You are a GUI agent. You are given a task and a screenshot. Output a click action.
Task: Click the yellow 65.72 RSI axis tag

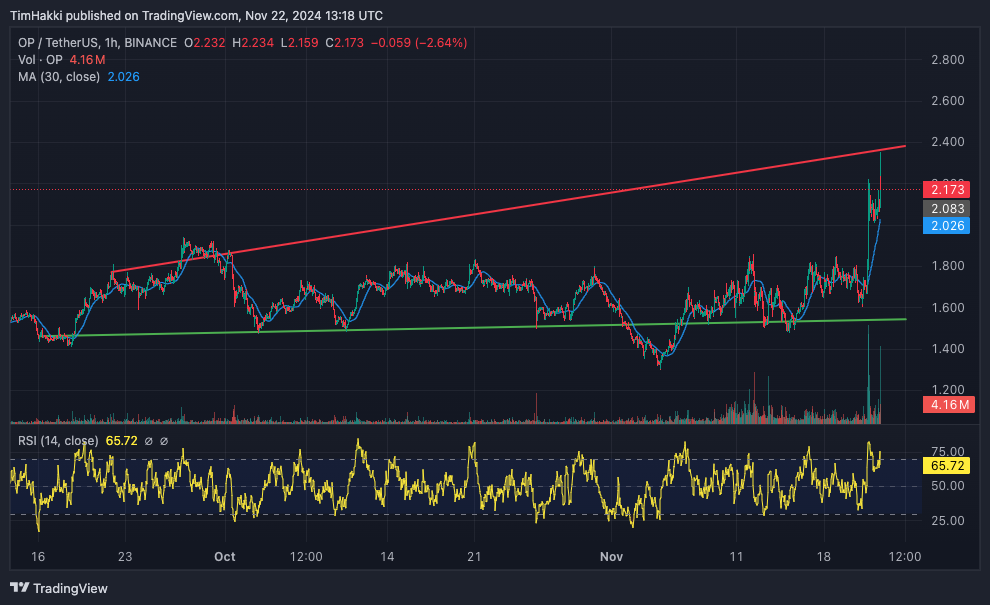946,466
